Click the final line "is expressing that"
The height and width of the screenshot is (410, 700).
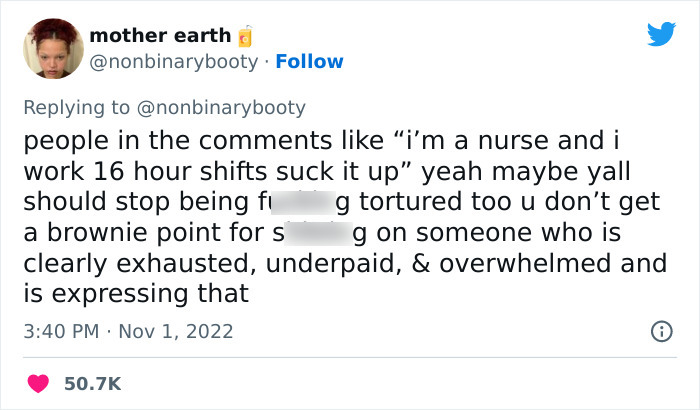135,294
